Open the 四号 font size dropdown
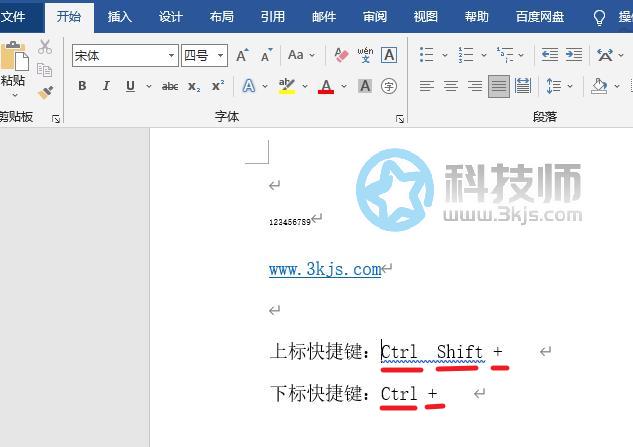The height and width of the screenshot is (447, 633). point(220,55)
